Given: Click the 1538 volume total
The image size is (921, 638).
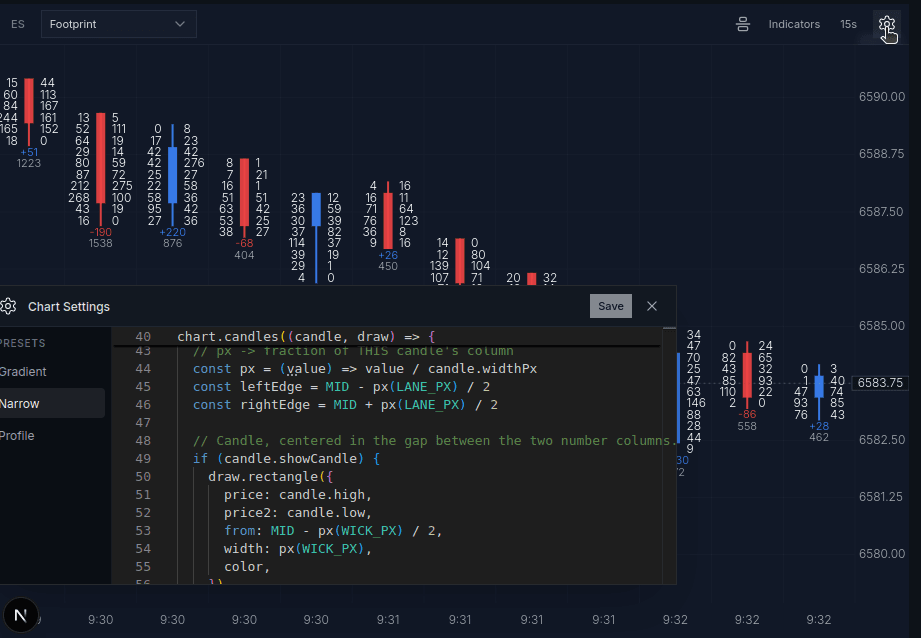Looking at the screenshot, I should tap(100, 243).
